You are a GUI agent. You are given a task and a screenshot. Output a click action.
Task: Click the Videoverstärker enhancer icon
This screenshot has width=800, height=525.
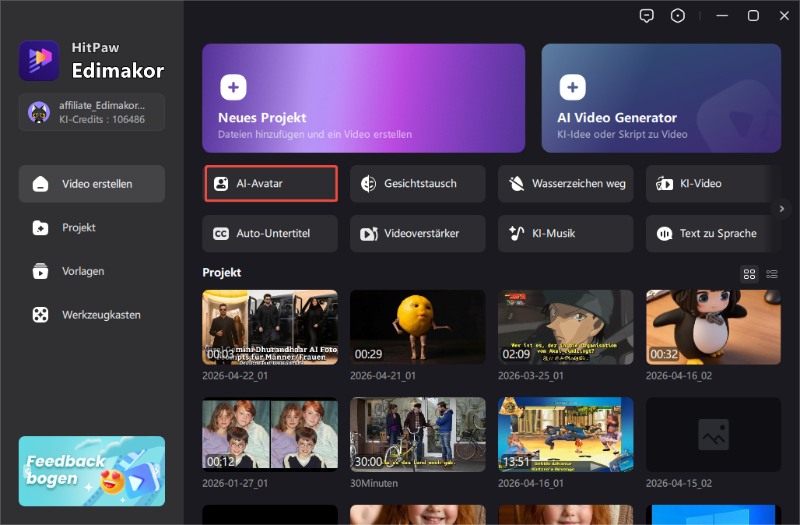pyautogui.click(x=369, y=234)
